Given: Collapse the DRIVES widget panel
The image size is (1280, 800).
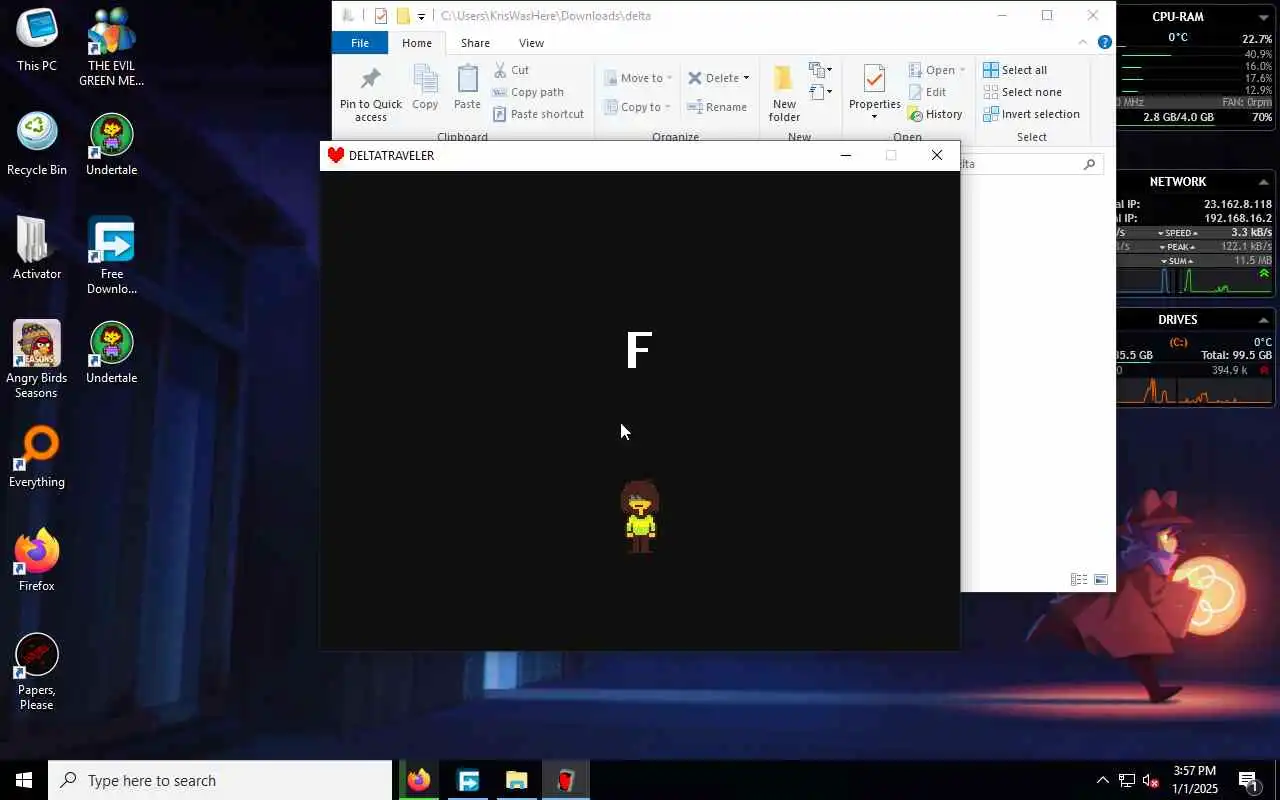Looking at the screenshot, I should [x=1263, y=320].
